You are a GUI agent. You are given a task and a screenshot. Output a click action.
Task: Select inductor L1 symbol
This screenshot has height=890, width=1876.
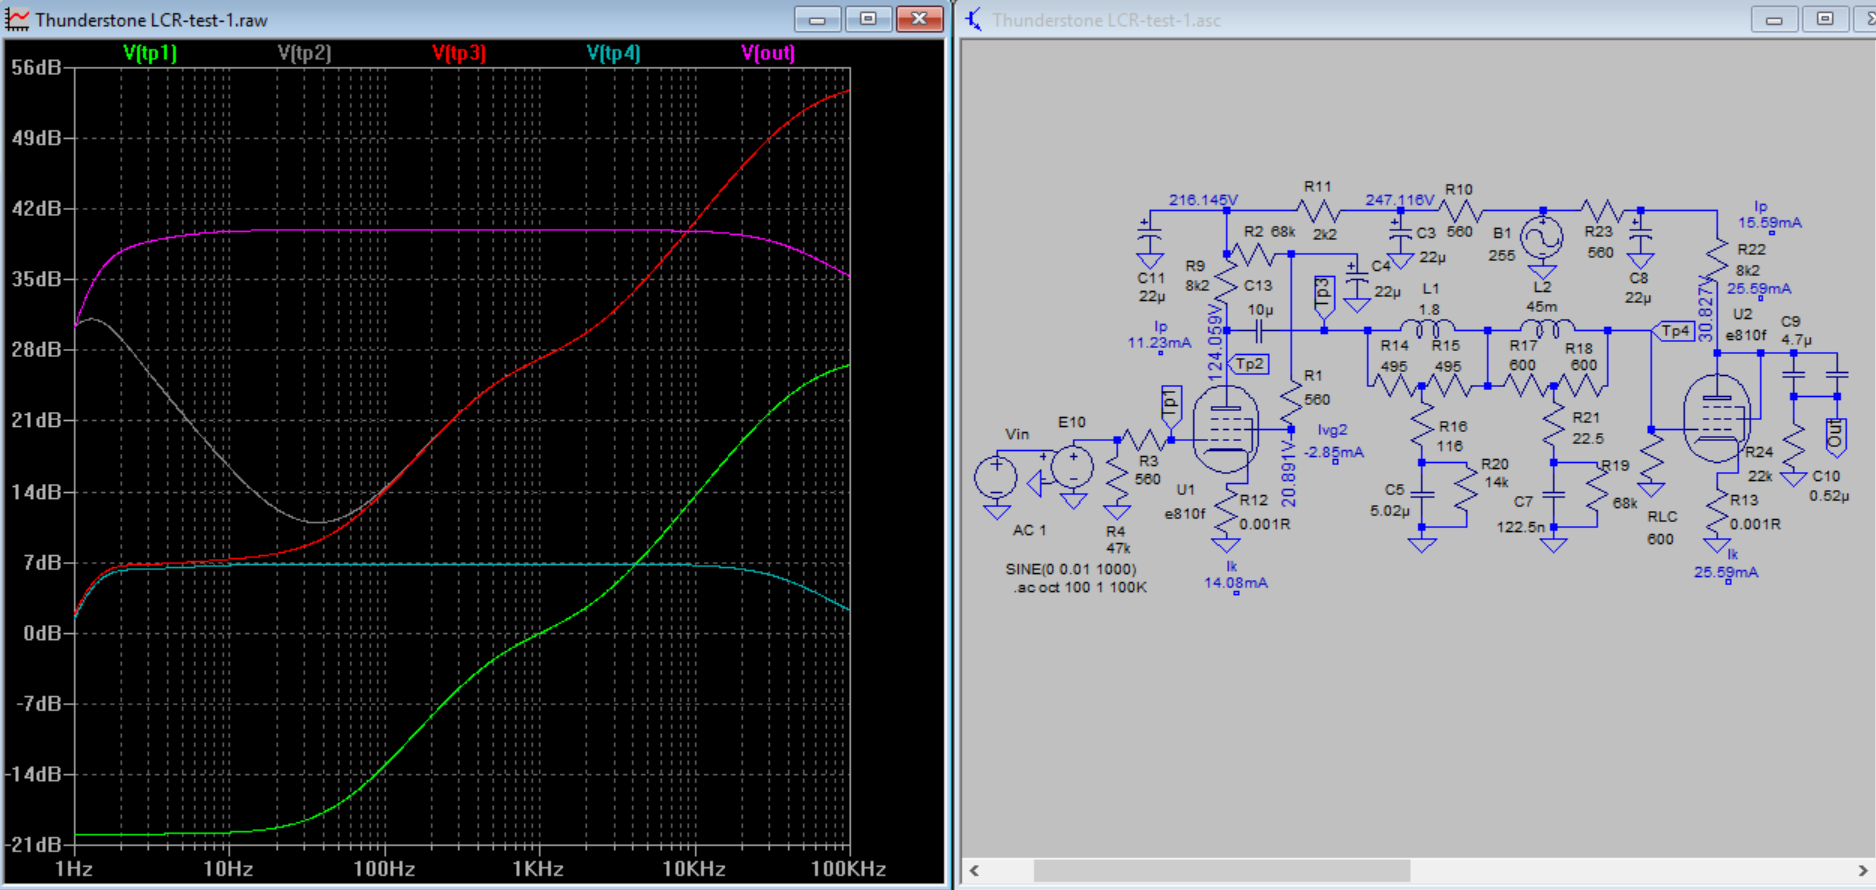(x=1427, y=327)
